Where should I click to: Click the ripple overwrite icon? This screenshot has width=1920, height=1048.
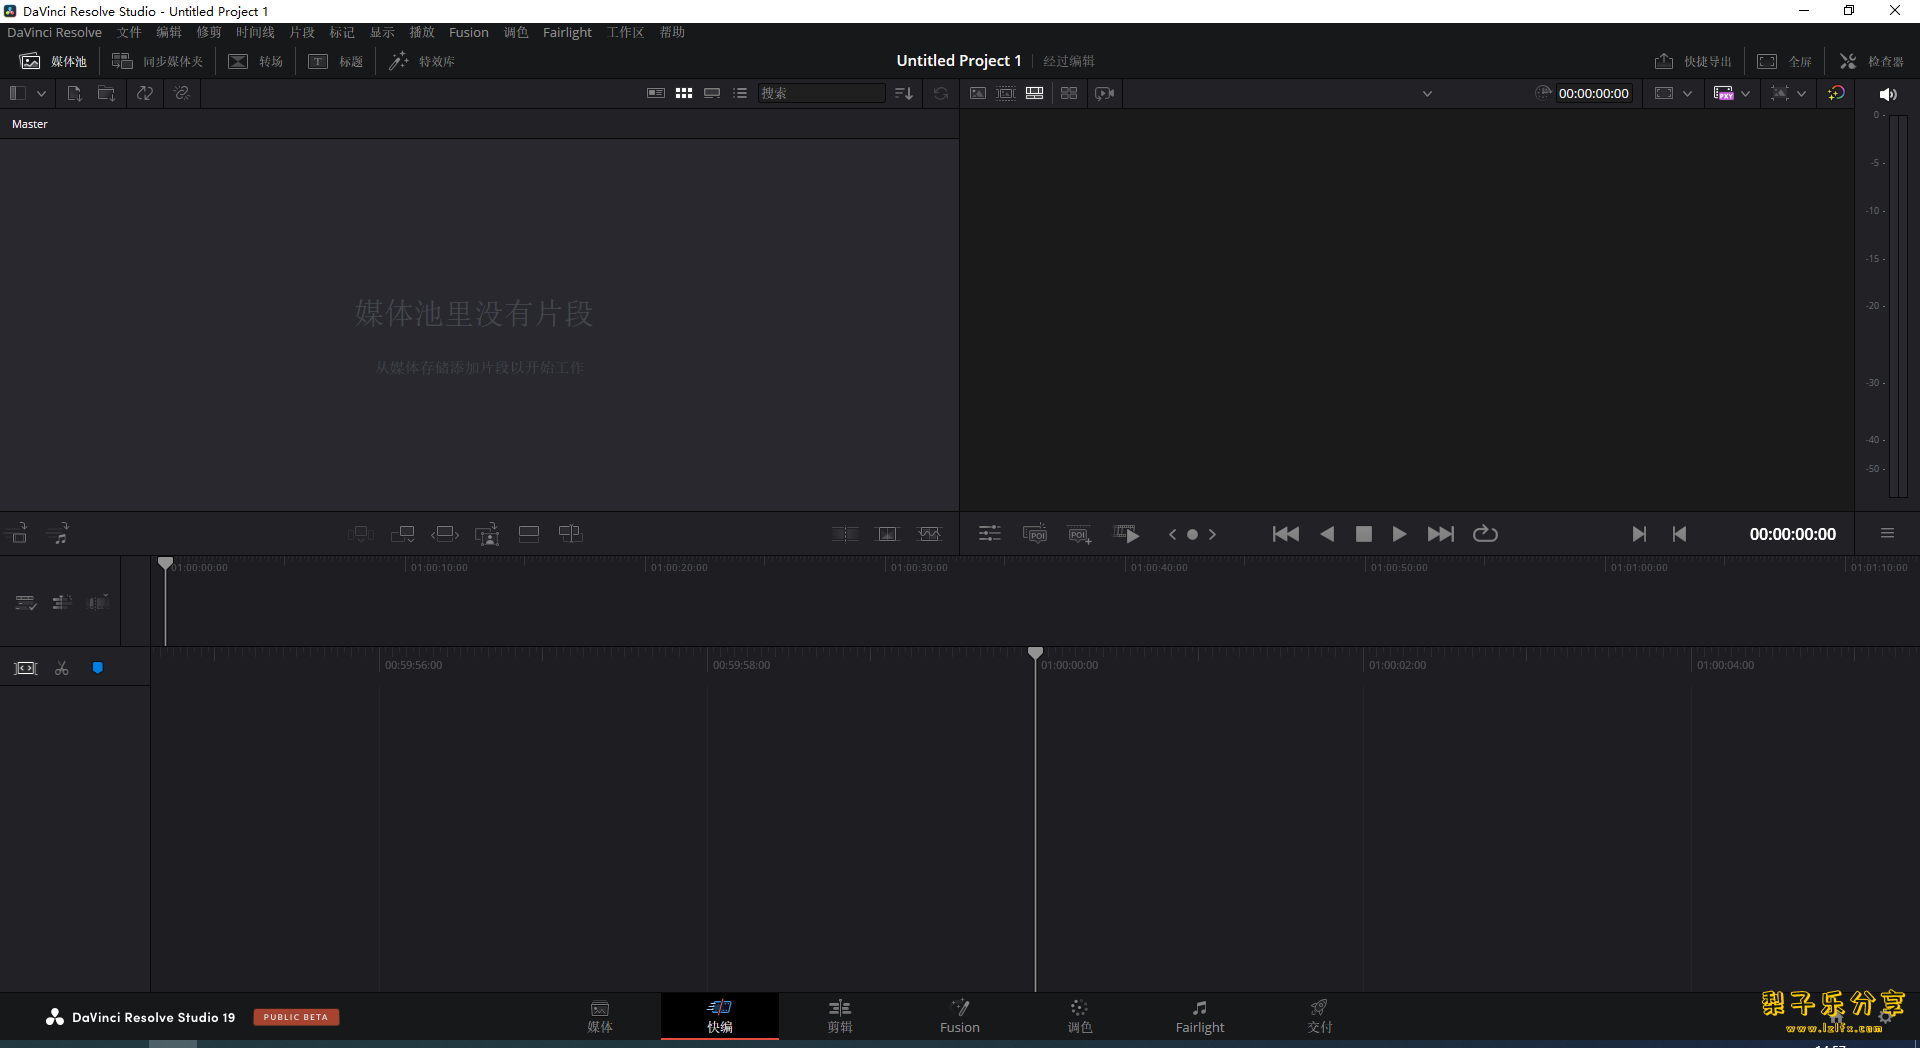(445, 534)
